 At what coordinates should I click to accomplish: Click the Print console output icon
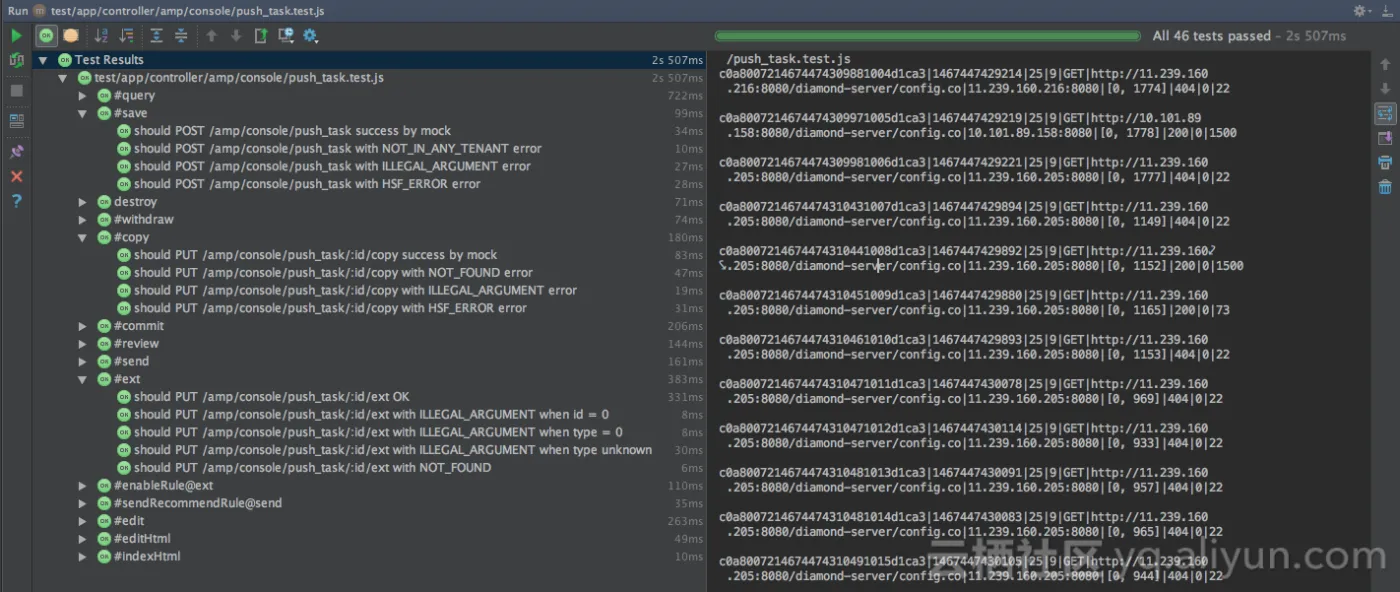(x=1385, y=162)
